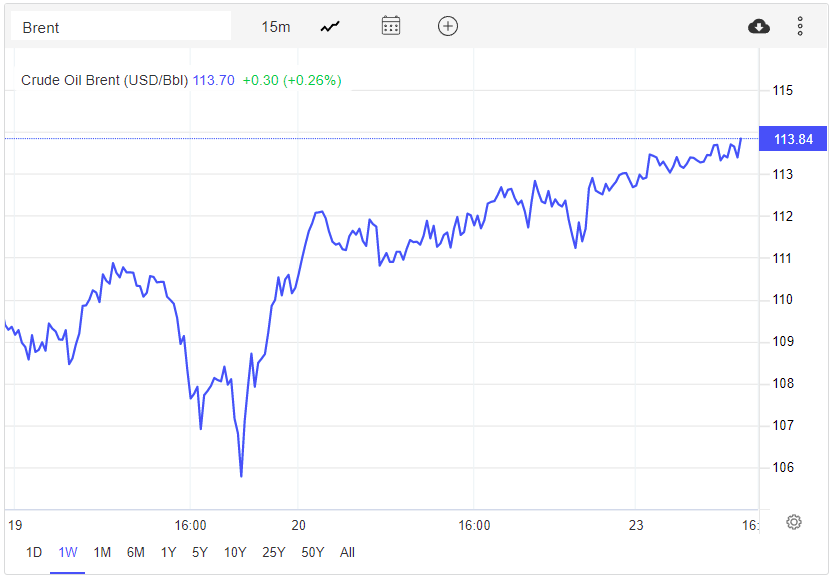
Task: Select the 50Y time range
Action: [313, 552]
